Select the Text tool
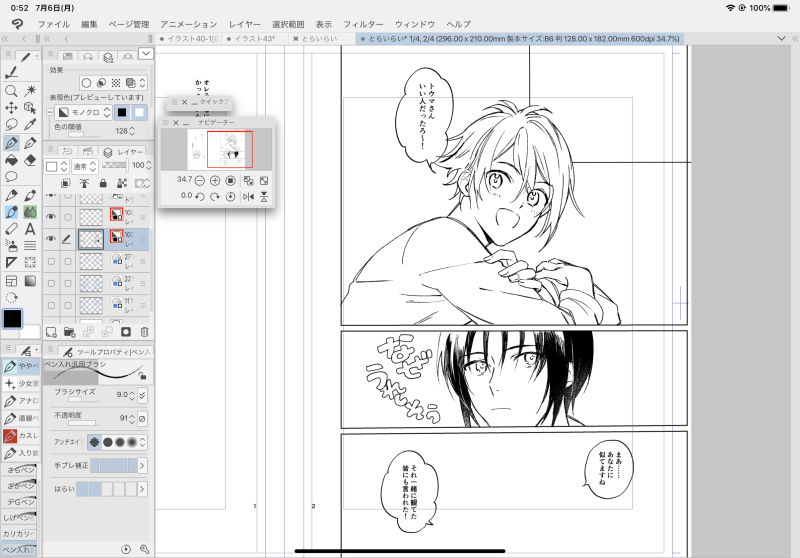This screenshot has width=800, height=558. point(30,229)
